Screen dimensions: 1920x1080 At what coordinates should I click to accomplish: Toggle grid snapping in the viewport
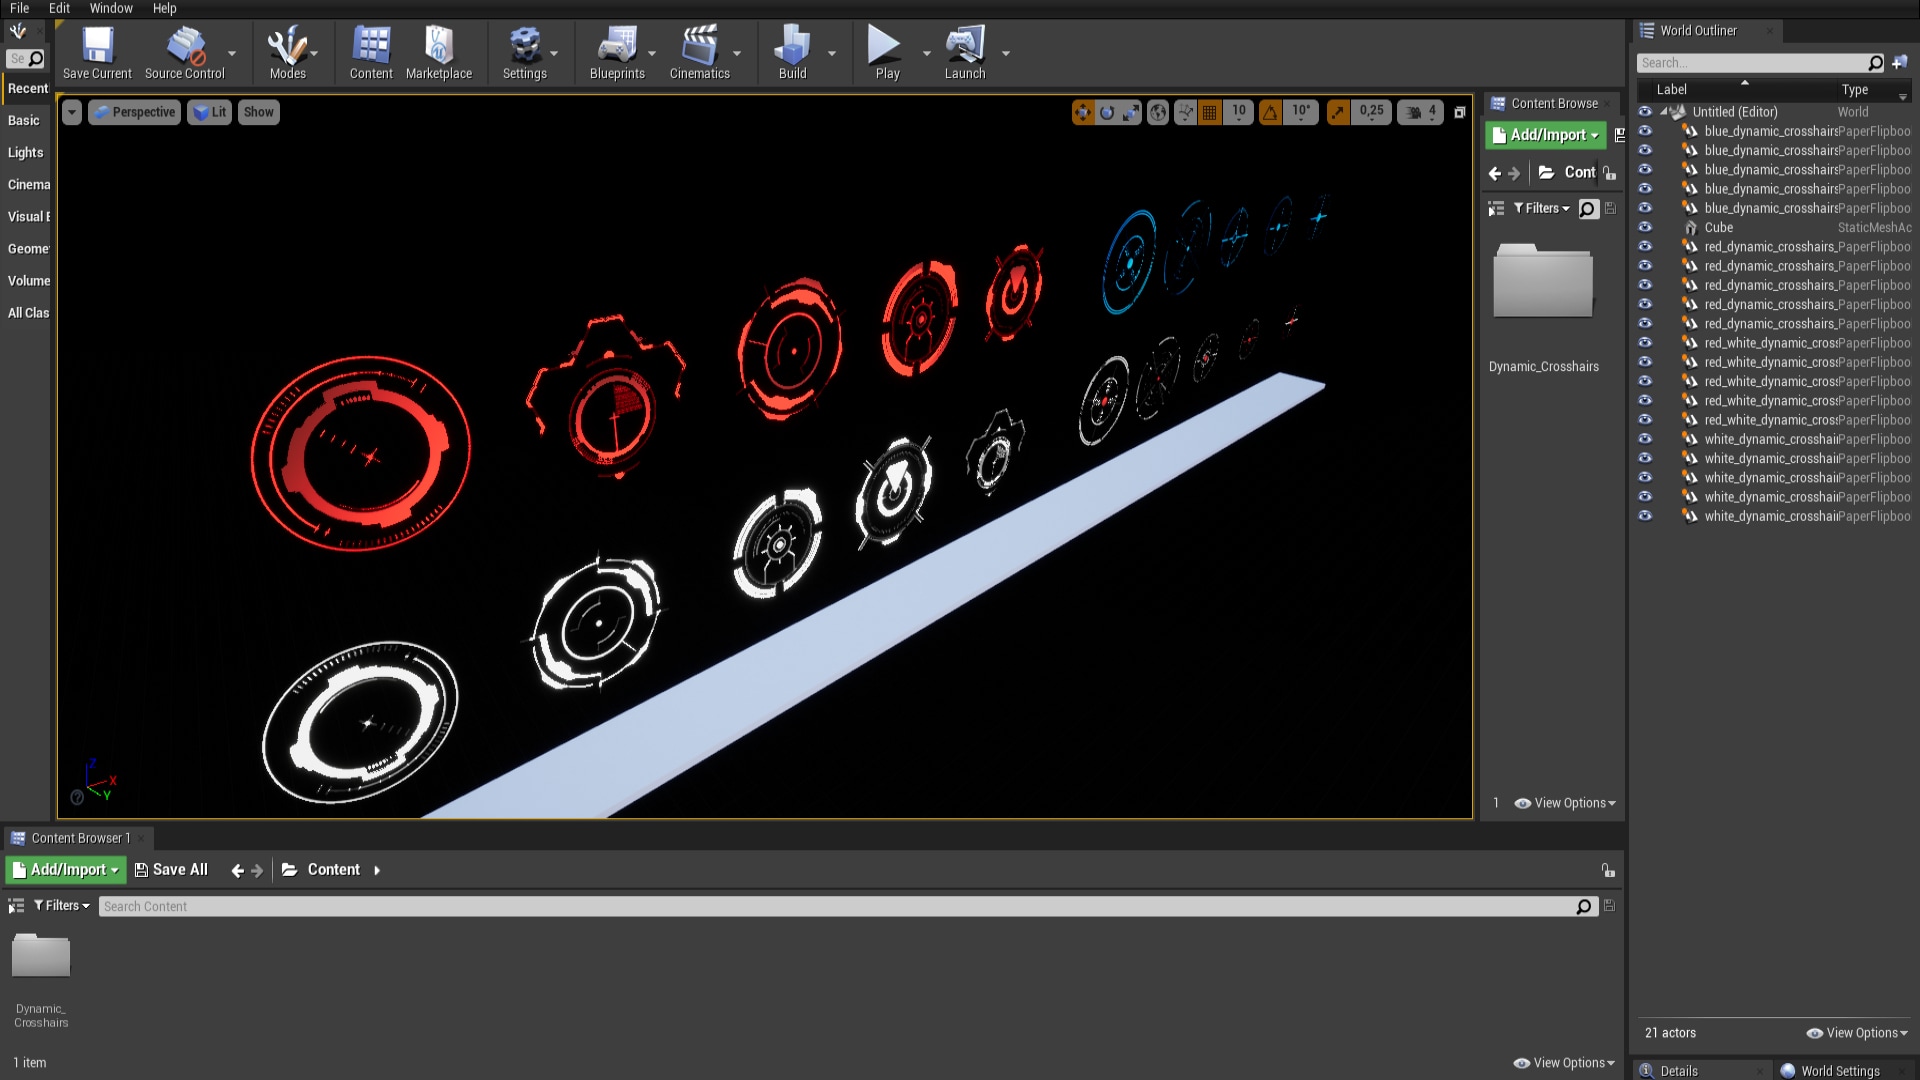(x=1209, y=112)
